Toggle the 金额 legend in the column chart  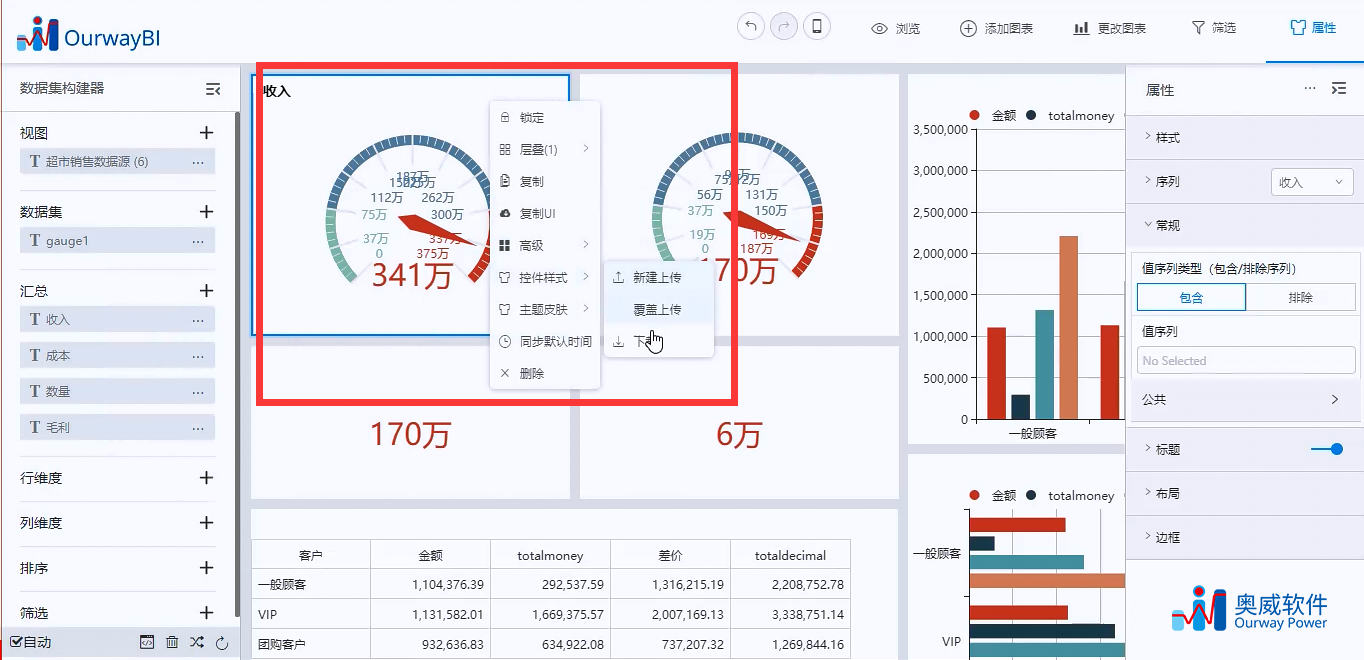[x=993, y=116]
